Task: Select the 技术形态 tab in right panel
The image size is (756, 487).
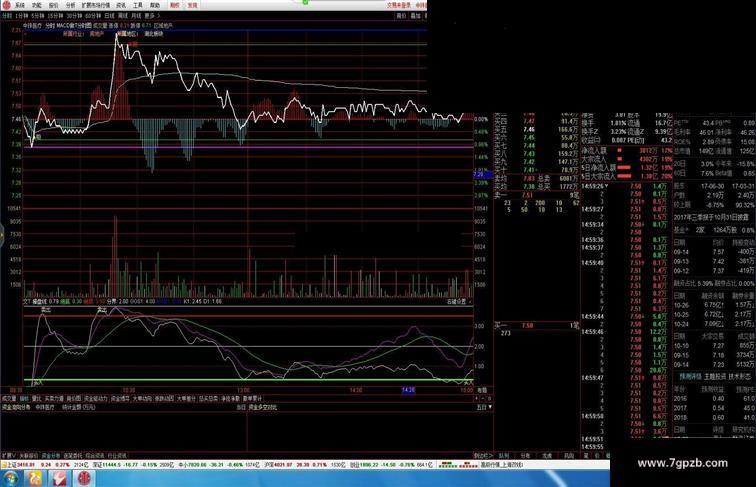Action: (740, 376)
